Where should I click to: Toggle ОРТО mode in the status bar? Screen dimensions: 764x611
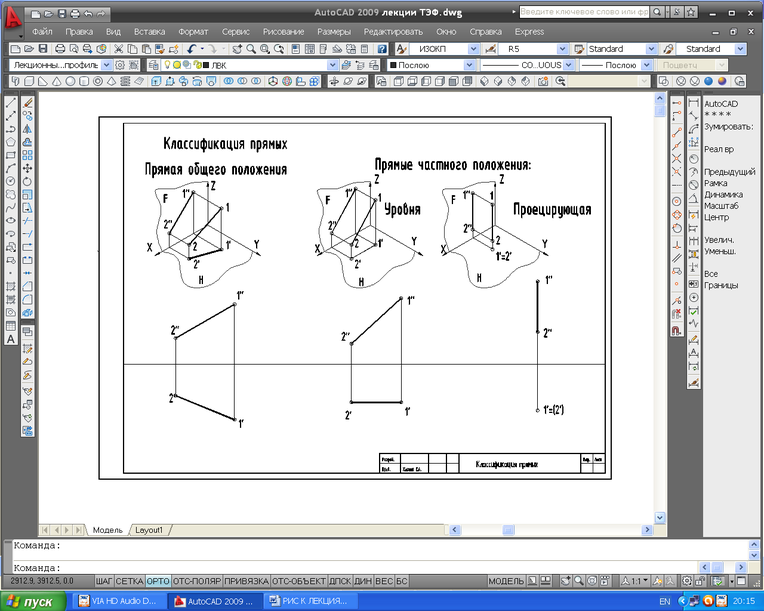pyautogui.click(x=158, y=581)
